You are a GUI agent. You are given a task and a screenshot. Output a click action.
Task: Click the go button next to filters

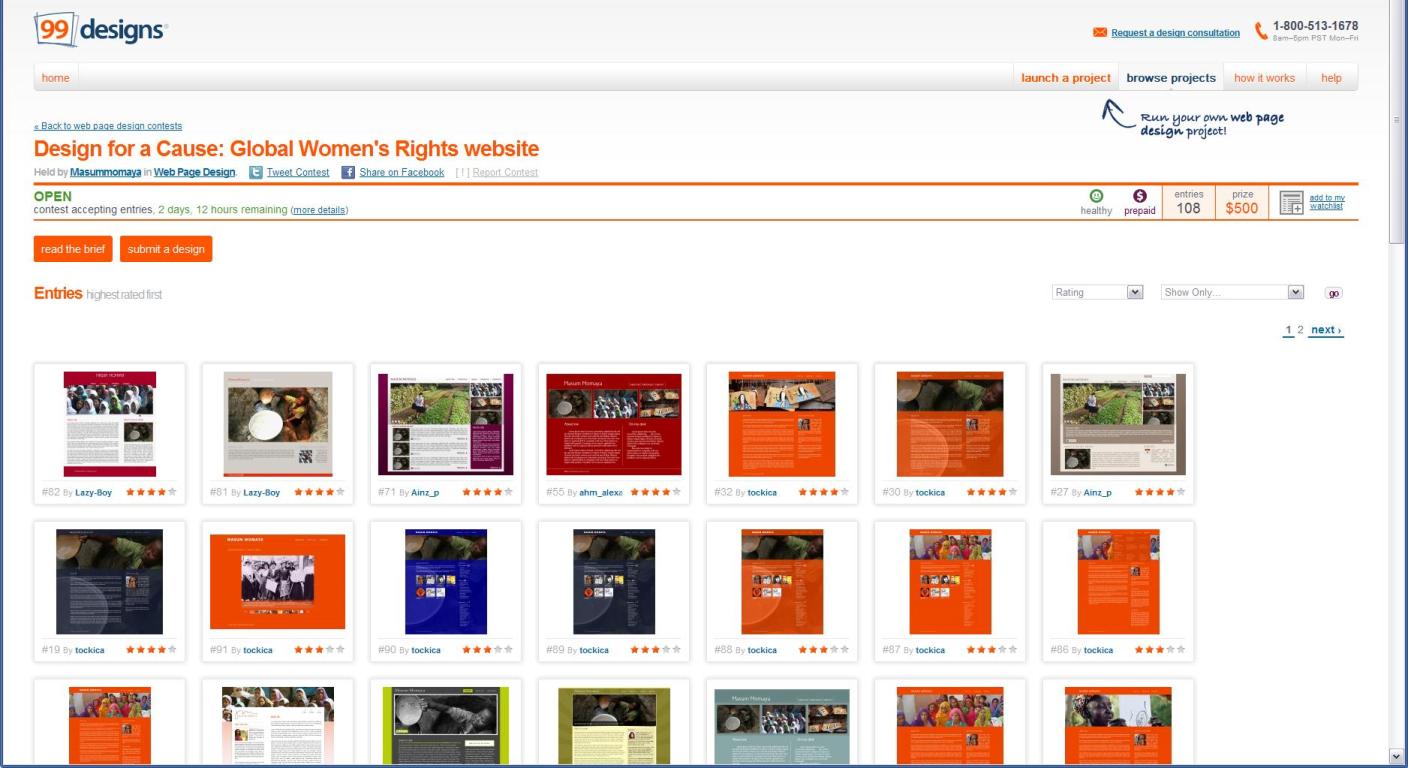(1333, 293)
